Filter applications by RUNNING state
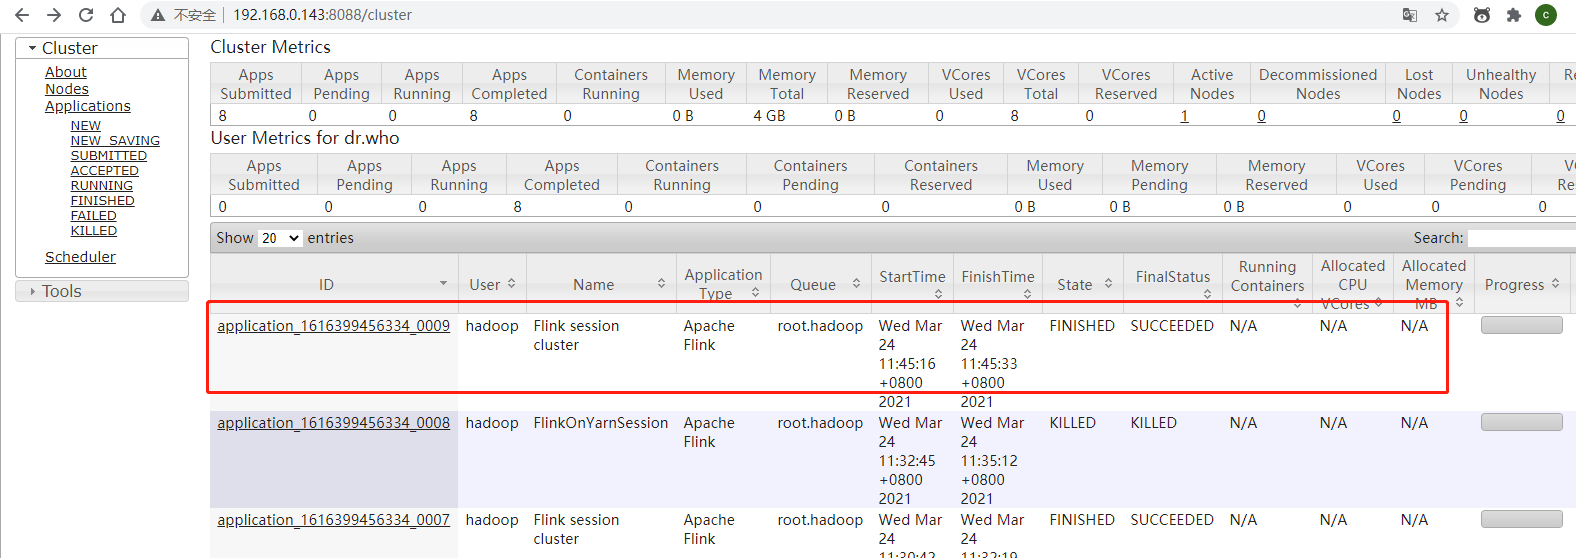This screenshot has width=1576, height=558. (x=101, y=186)
